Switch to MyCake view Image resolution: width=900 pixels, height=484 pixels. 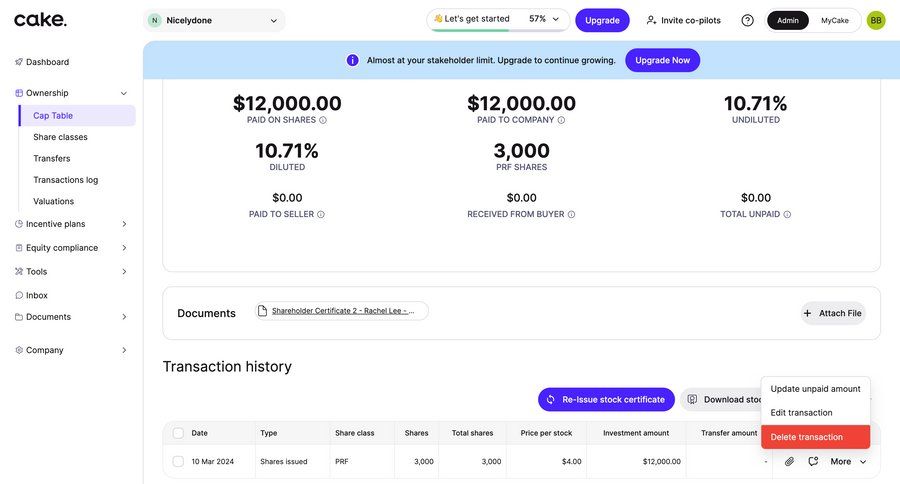(x=835, y=20)
